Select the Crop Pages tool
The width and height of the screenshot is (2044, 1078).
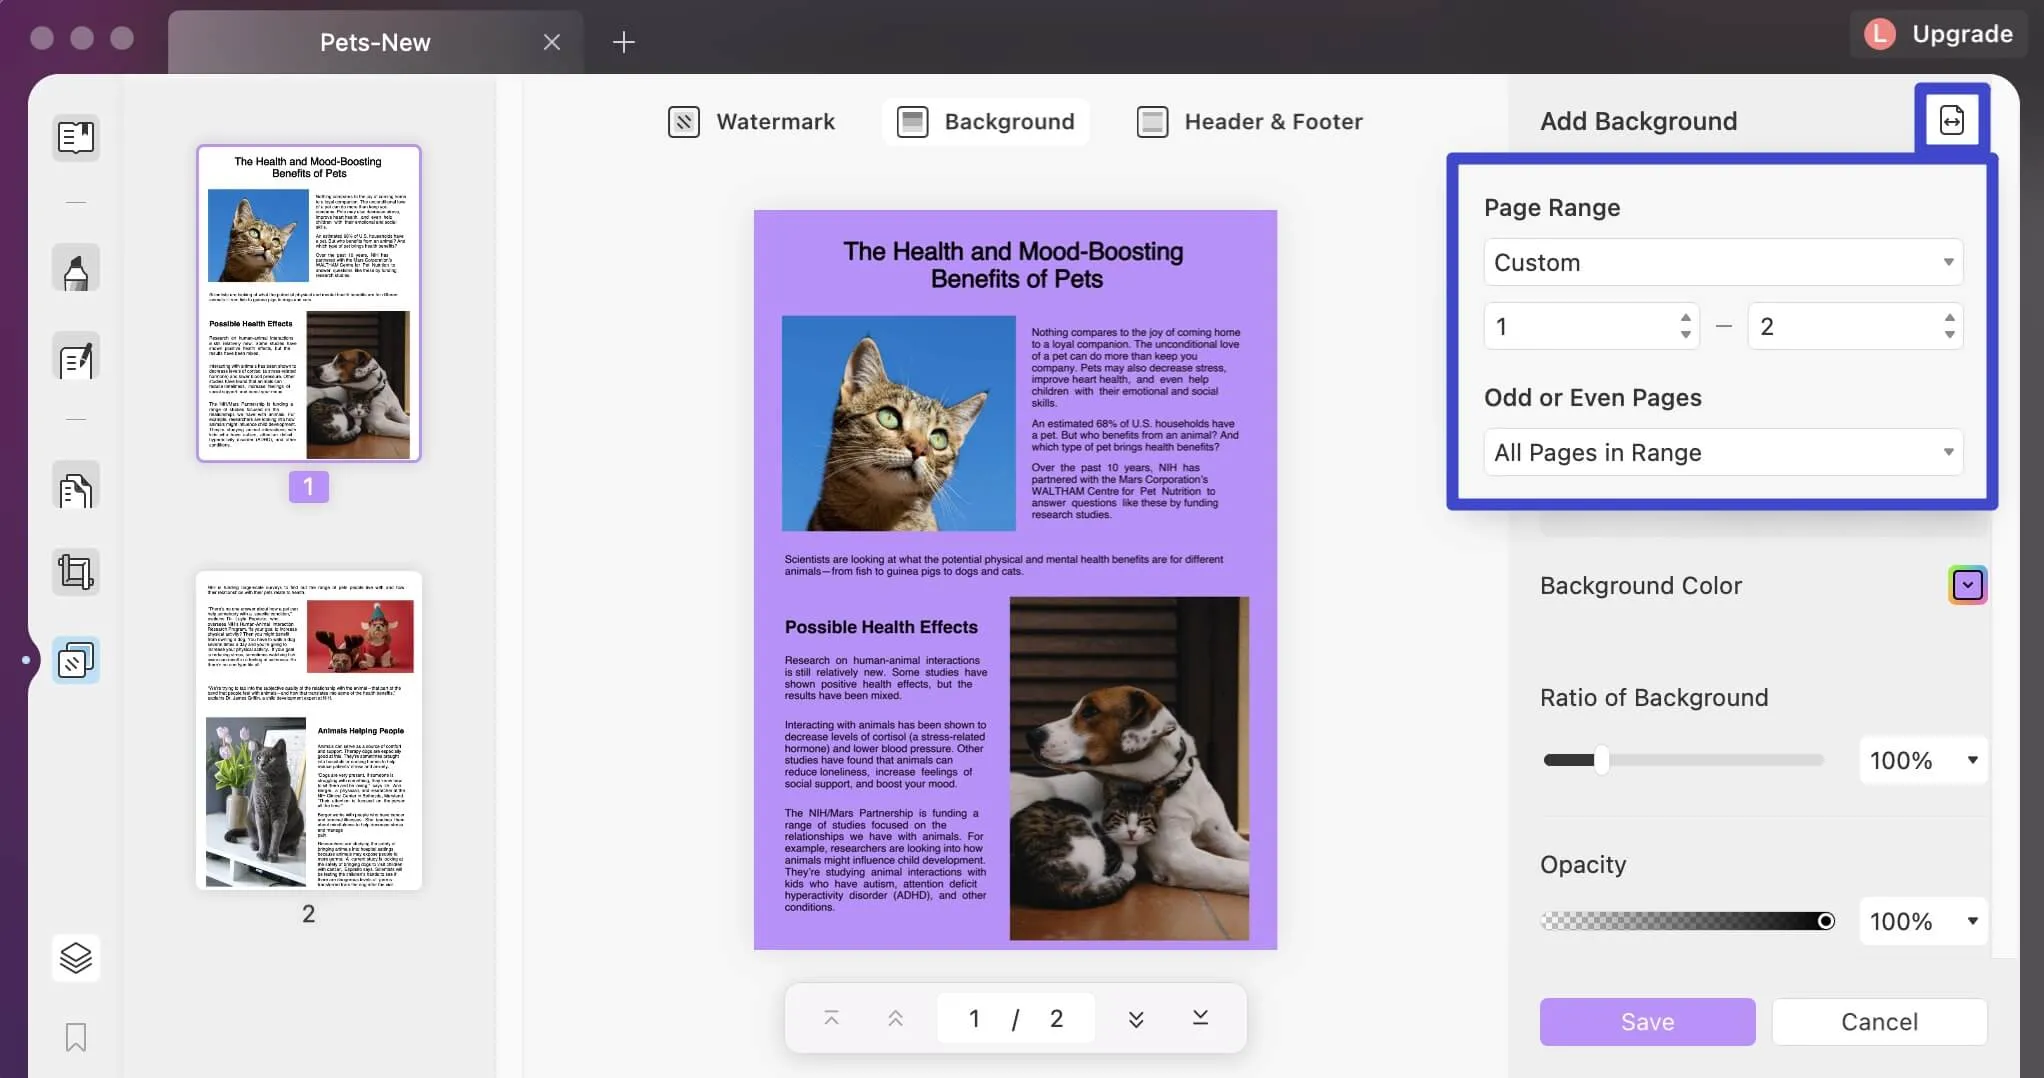(76, 572)
